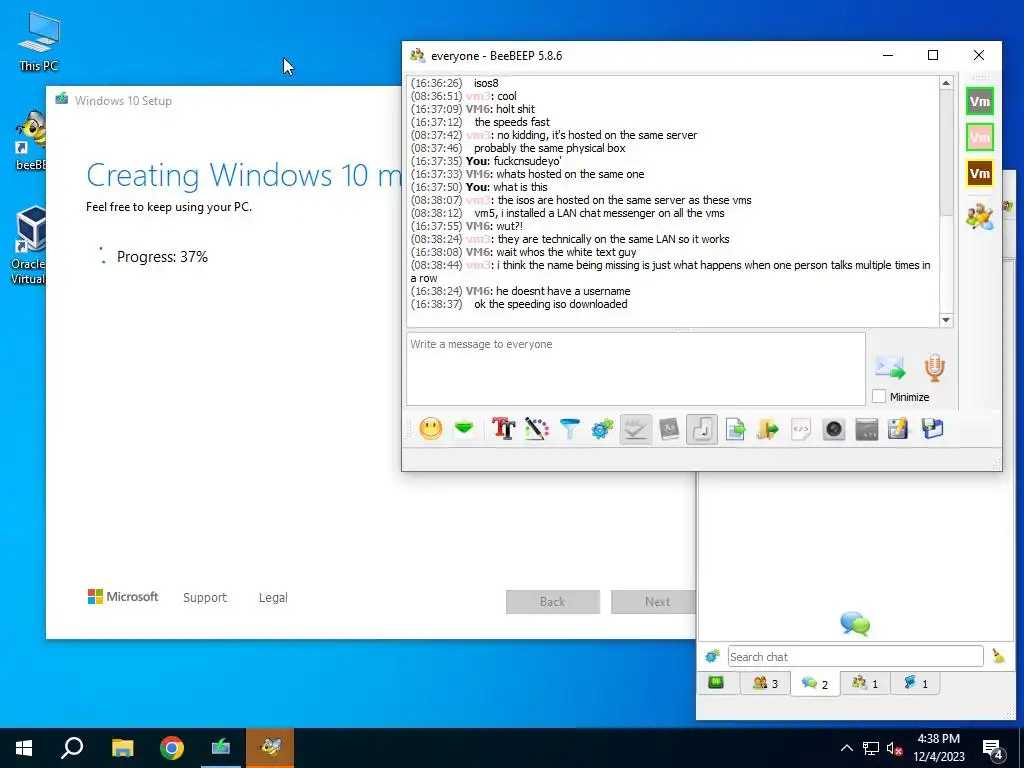Screen dimensions: 1024x768
Task: Click the dark gray window icon
Action: pyautogui.click(x=867, y=429)
